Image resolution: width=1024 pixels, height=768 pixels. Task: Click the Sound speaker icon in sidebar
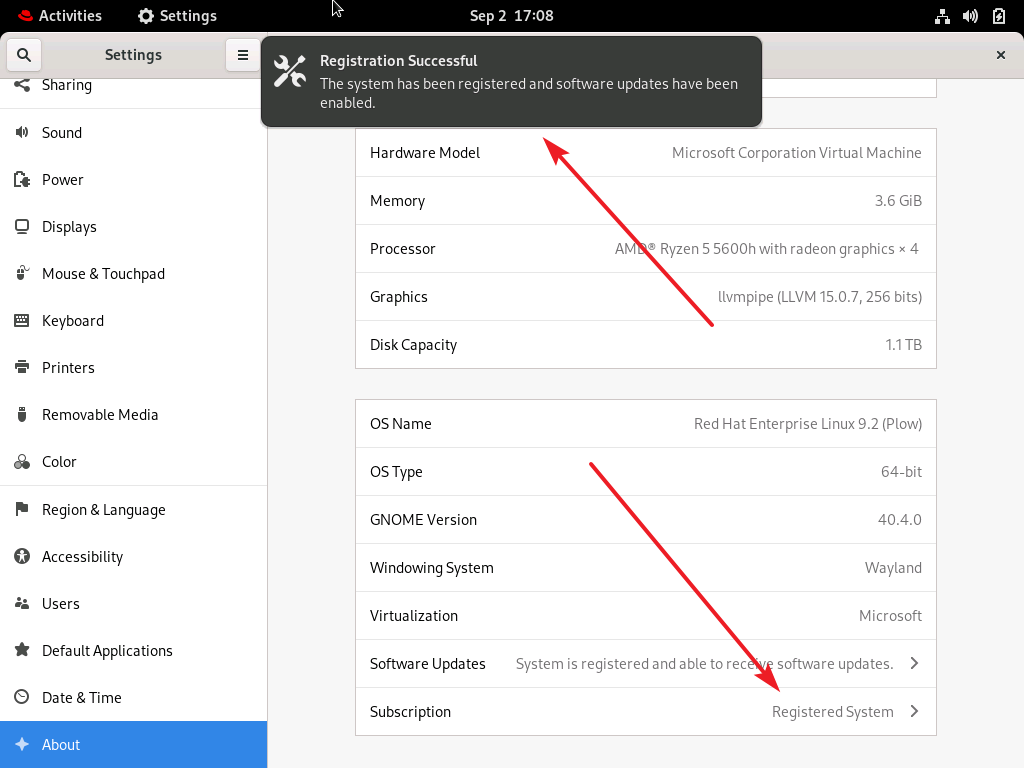(x=22, y=133)
